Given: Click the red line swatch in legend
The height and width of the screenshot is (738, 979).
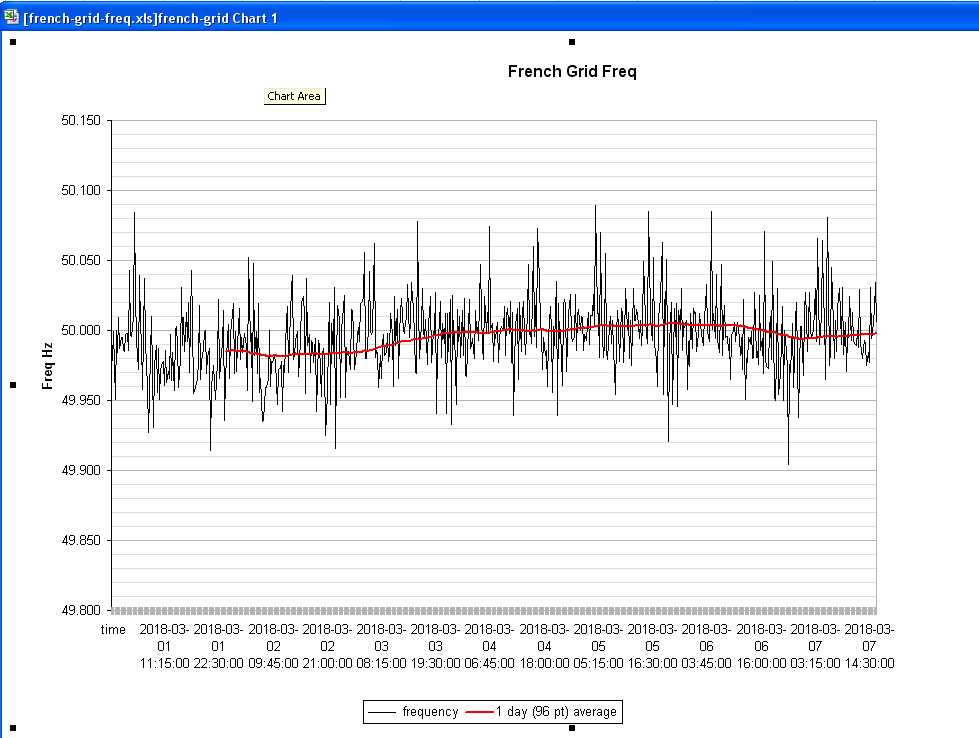Looking at the screenshot, I should click(480, 712).
